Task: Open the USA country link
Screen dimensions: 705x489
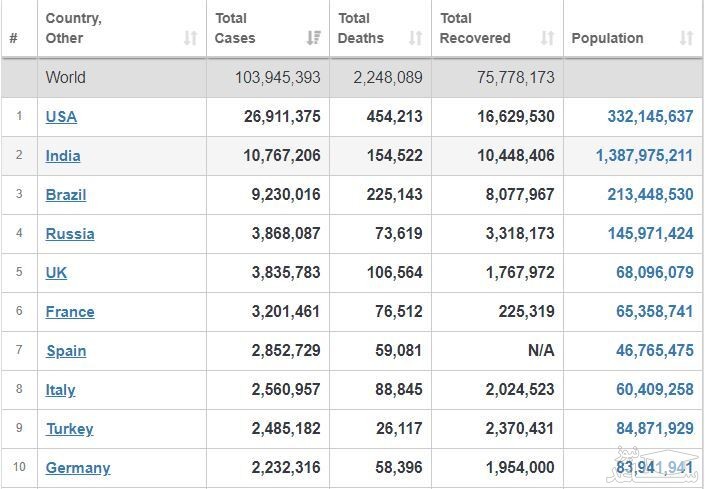Action: click(61, 116)
